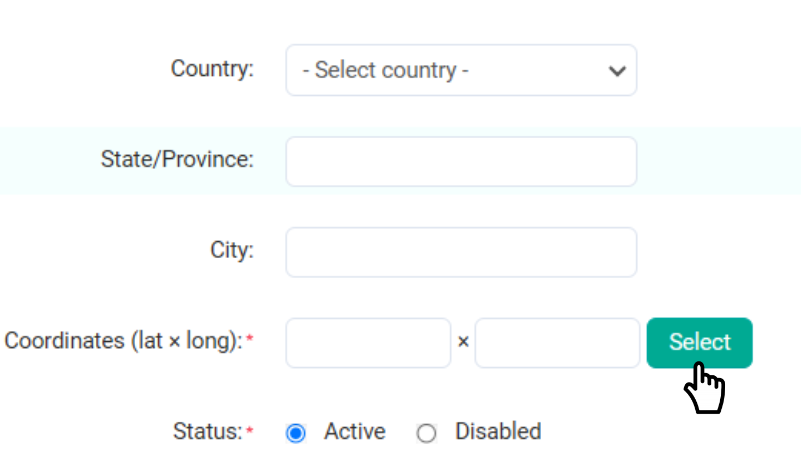
Task: Click the red asterisk beside Coordinates label
Action: (250, 340)
